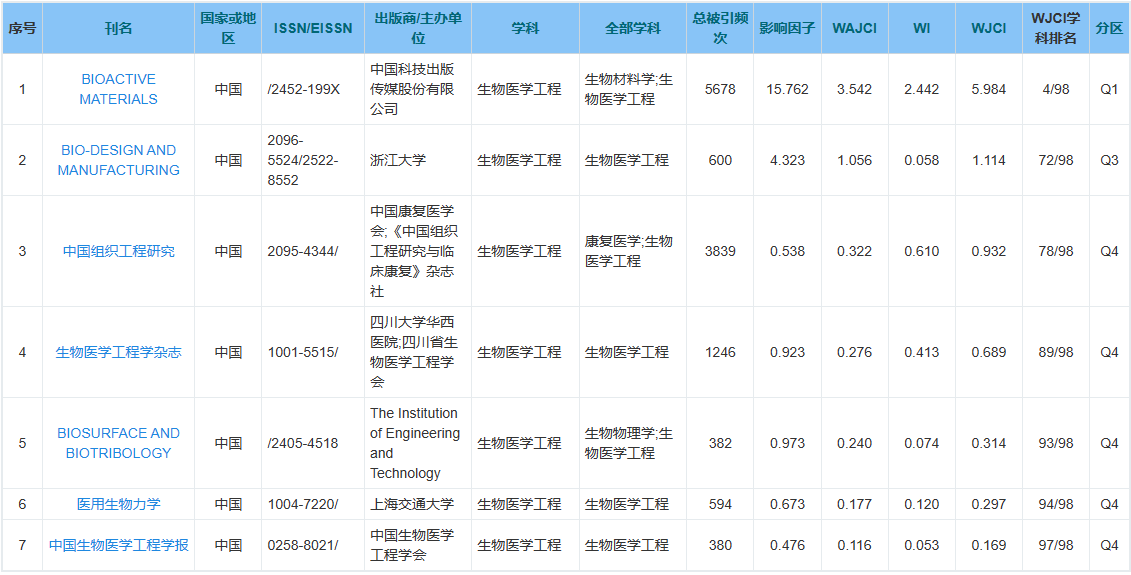Click the 总被引频次 column header
1131x575 pixels.
[x=720, y=28]
